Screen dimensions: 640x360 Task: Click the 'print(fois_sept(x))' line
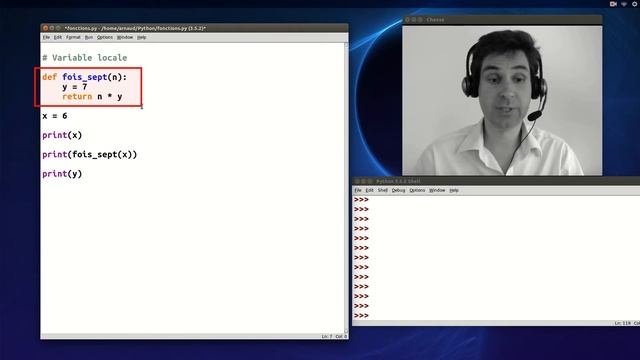[90, 154]
